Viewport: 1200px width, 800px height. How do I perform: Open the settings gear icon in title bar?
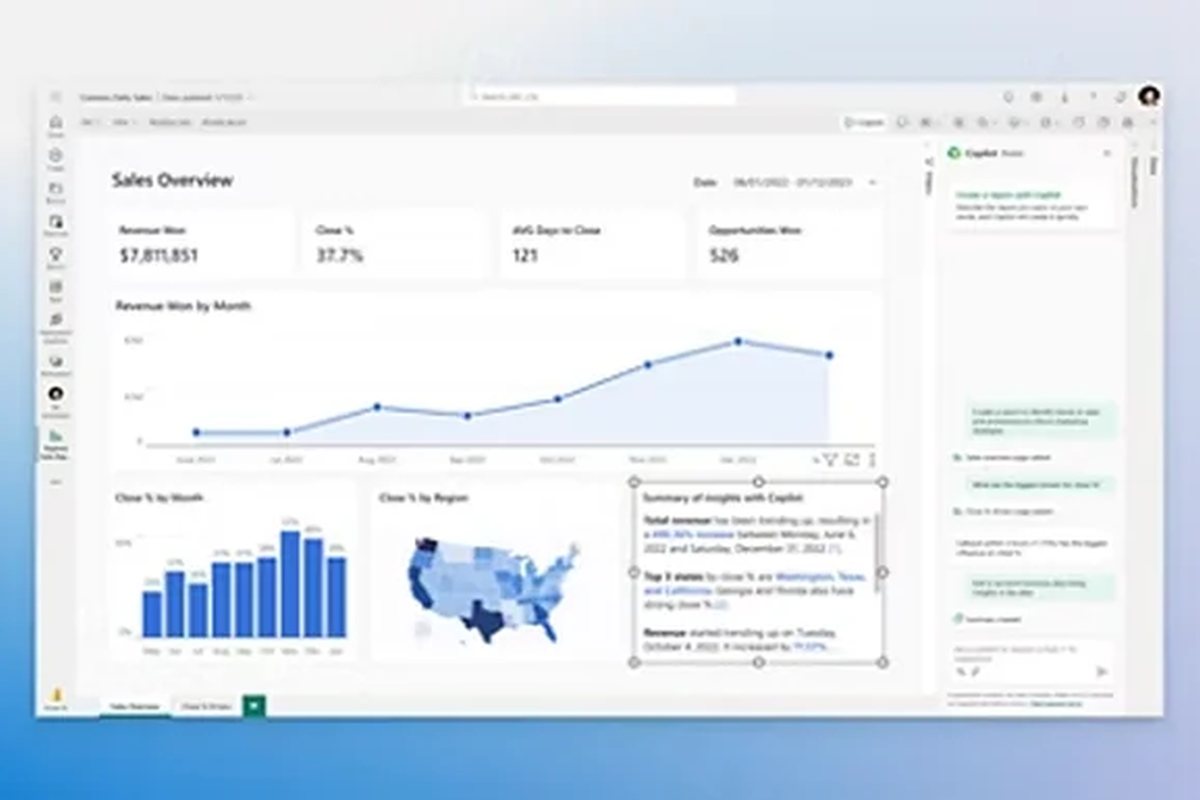(1036, 96)
